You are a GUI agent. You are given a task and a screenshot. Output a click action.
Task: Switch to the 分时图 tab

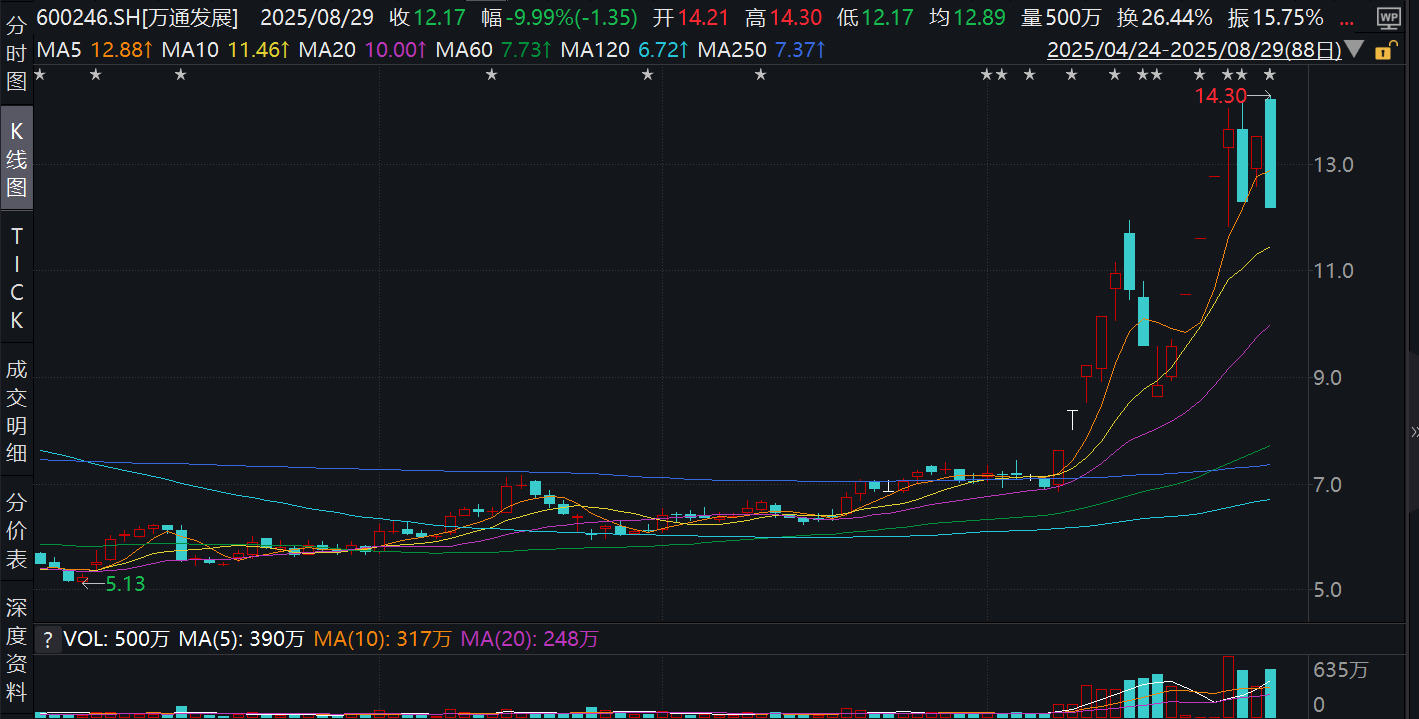16,52
